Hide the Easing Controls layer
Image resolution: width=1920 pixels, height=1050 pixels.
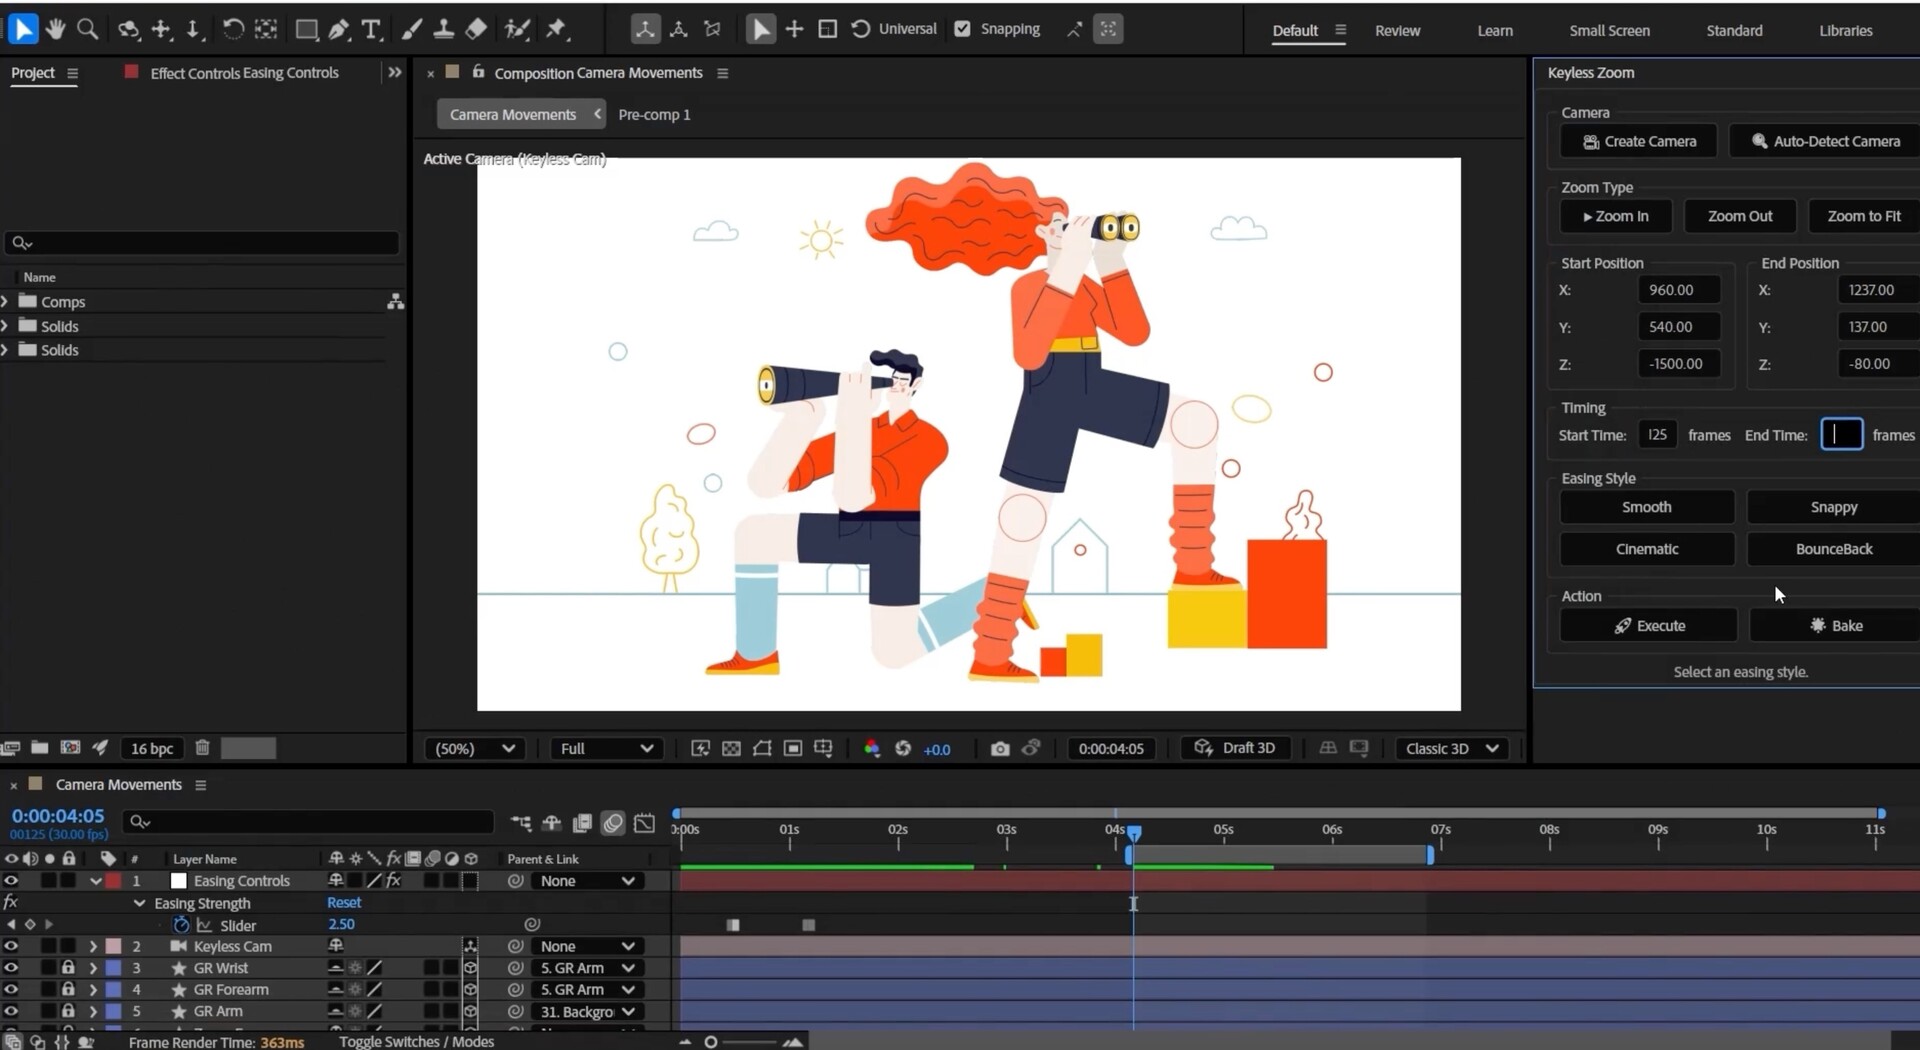11,881
